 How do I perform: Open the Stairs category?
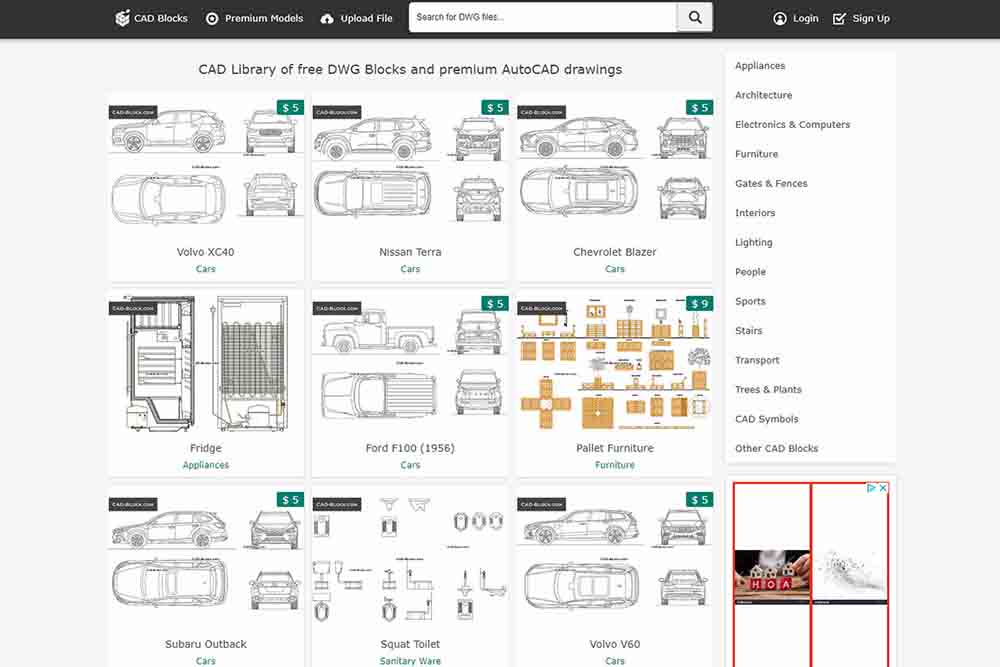coord(749,330)
